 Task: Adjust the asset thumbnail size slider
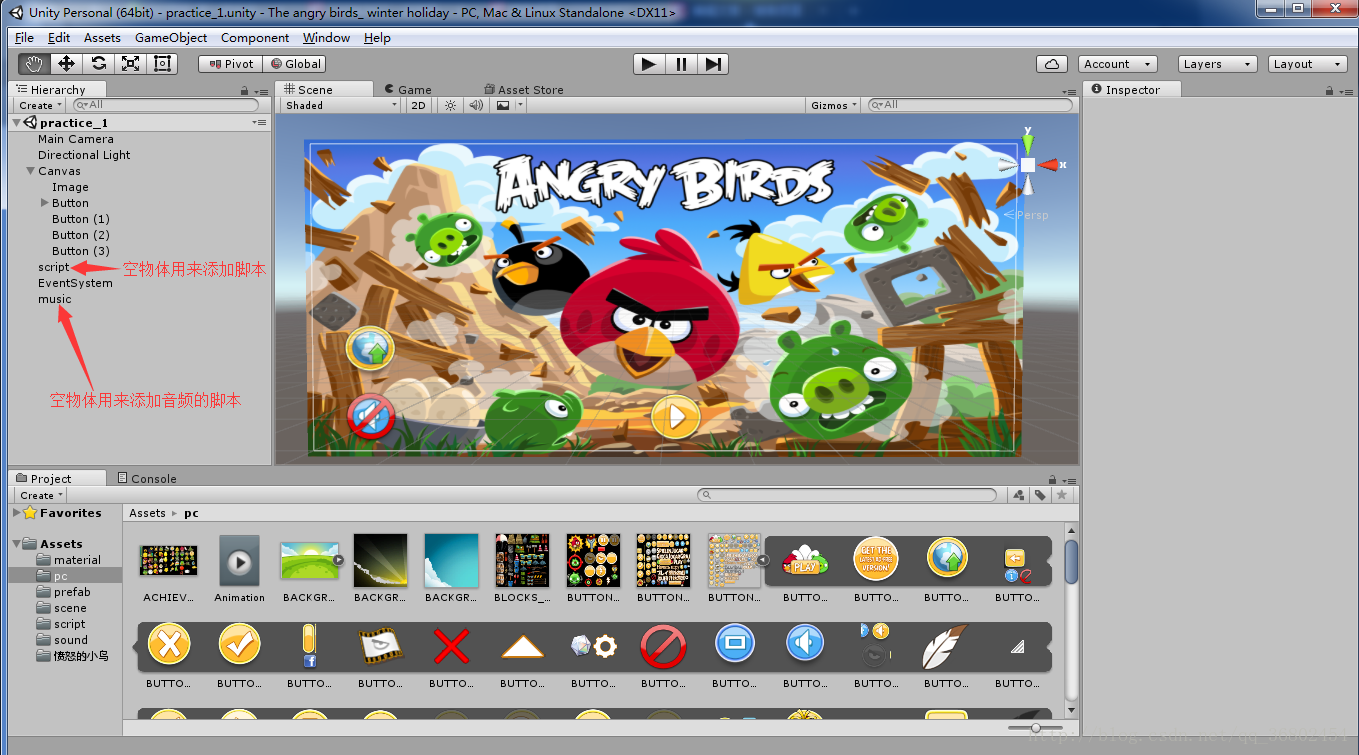click(1035, 728)
